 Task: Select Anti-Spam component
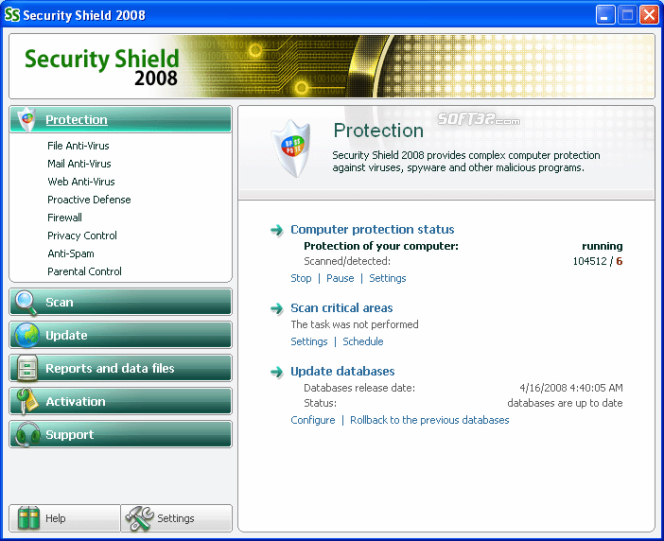pyautogui.click(x=71, y=254)
